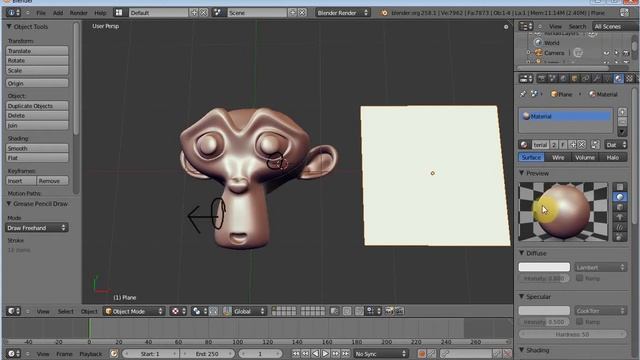Select the large sphere preview type
Viewport: 640px width, 360px height.
620,237
